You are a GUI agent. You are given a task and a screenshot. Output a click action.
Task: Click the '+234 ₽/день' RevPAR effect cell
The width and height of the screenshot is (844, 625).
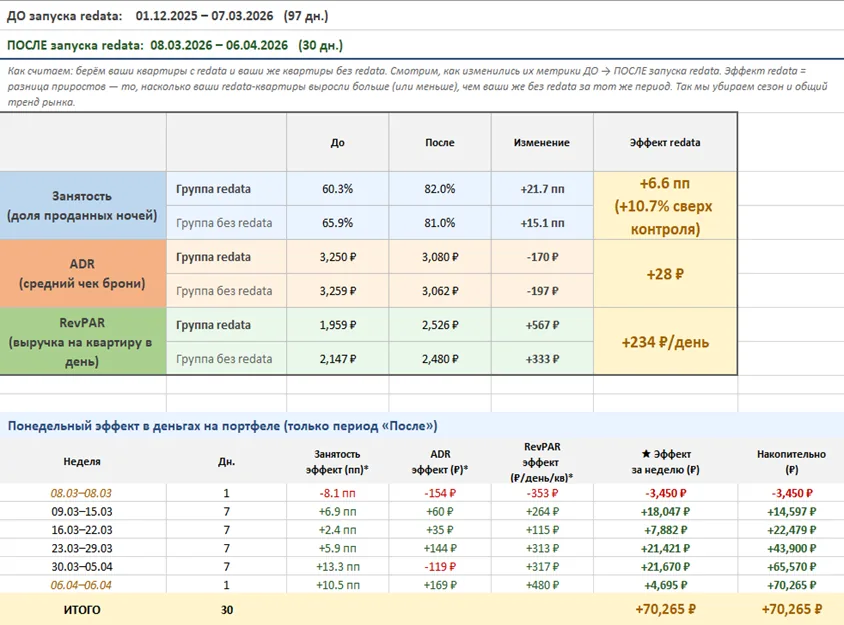pos(665,341)
